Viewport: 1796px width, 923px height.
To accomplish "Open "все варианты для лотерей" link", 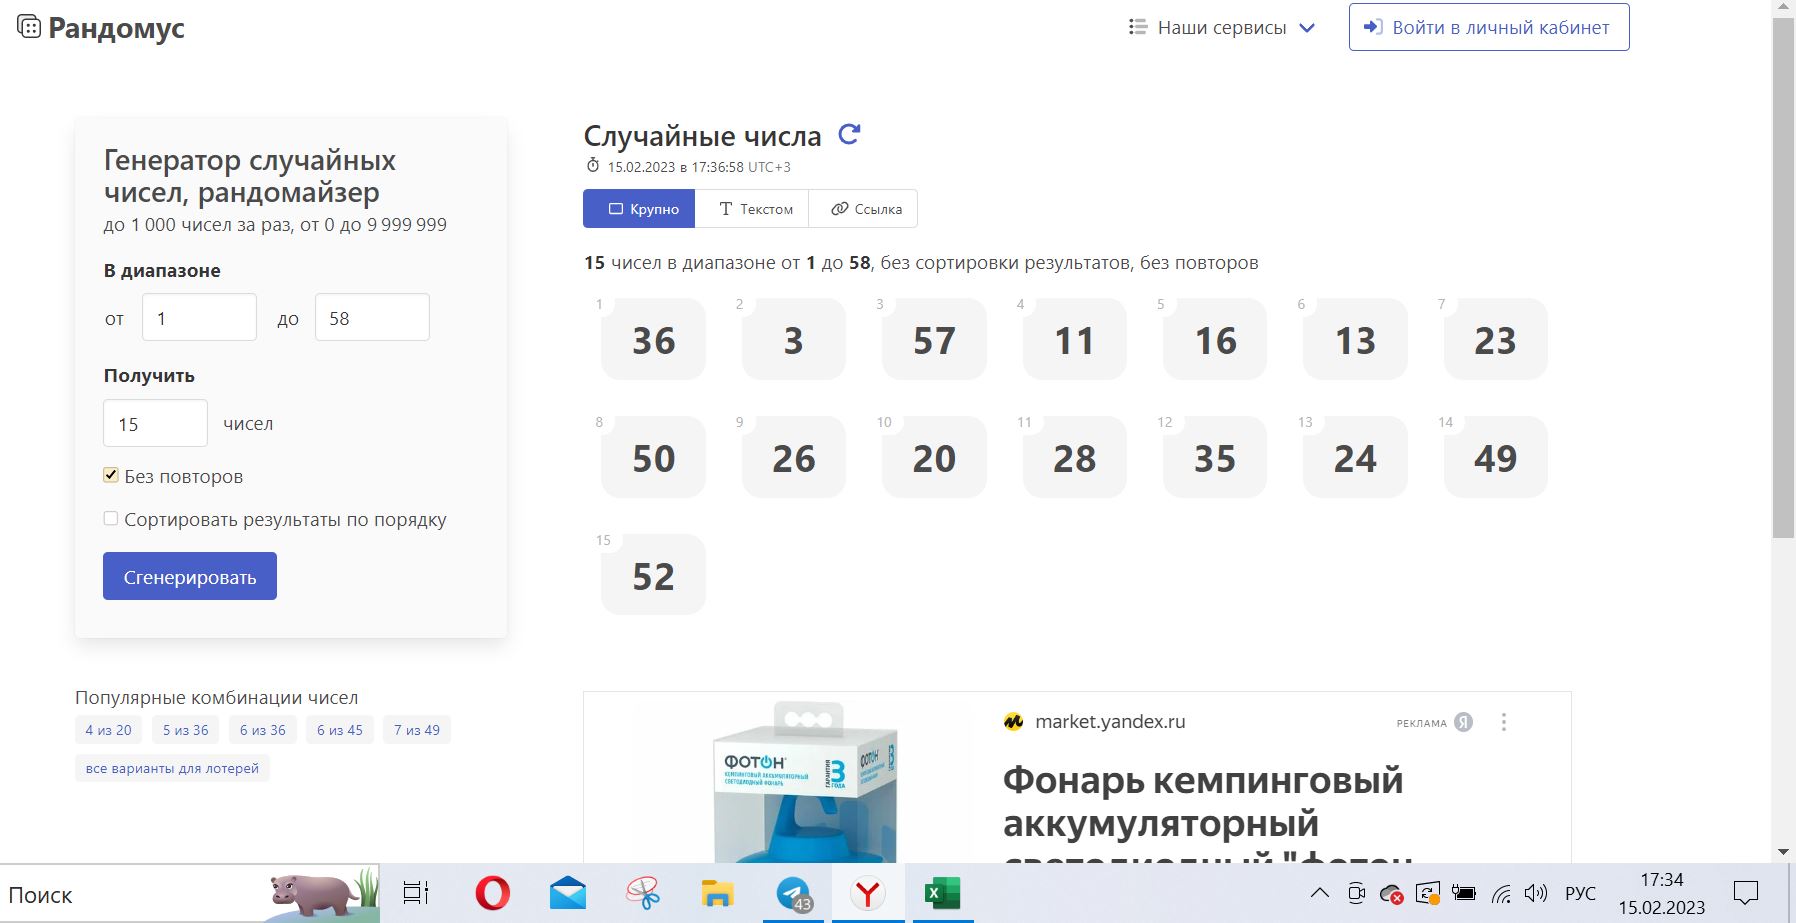I will coord(172,768).
